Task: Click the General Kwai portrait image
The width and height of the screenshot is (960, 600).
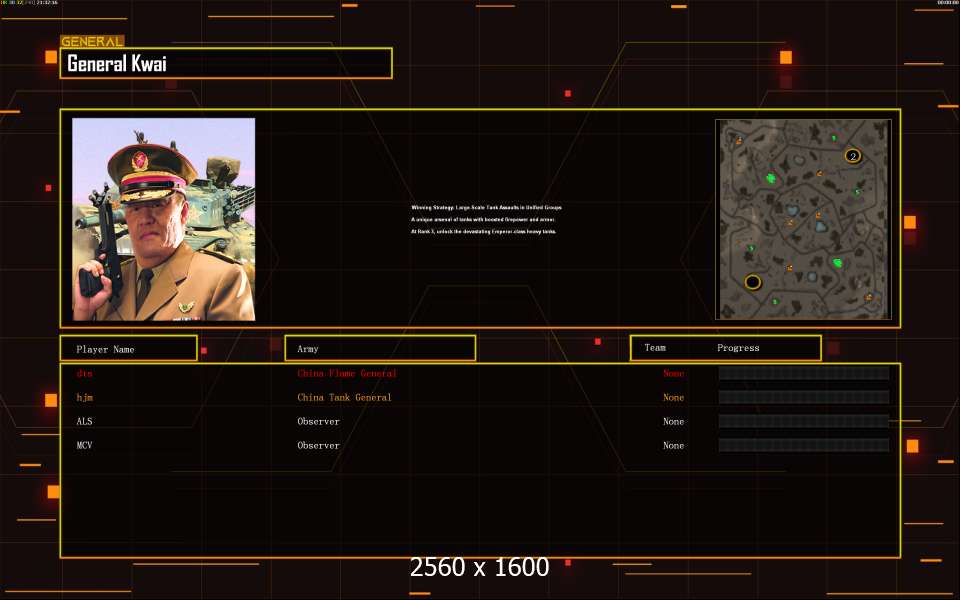Action: pos(163,219)
